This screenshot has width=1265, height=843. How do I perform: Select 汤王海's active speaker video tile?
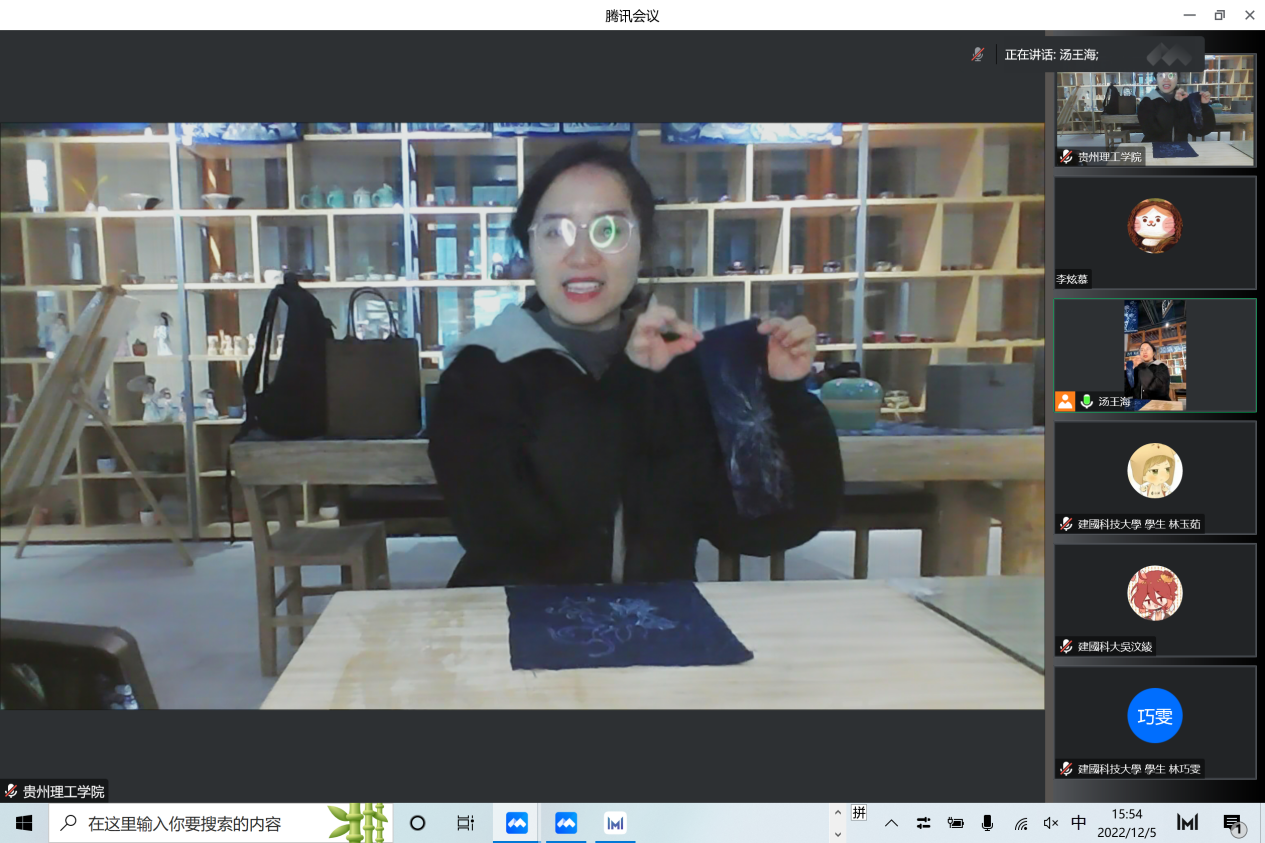(x=1155, y=354)
